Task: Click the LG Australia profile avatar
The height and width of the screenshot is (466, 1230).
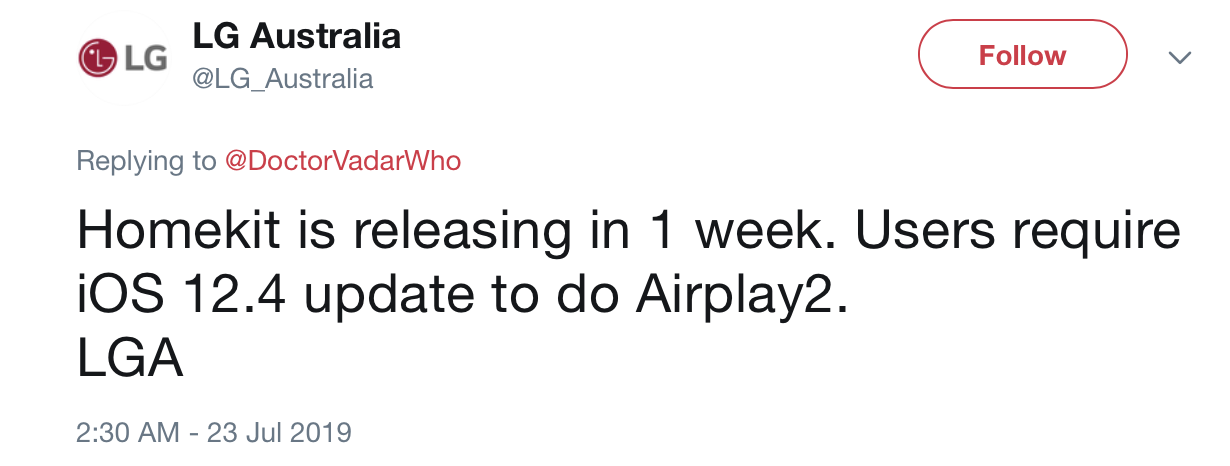Action: click(122, 58)
